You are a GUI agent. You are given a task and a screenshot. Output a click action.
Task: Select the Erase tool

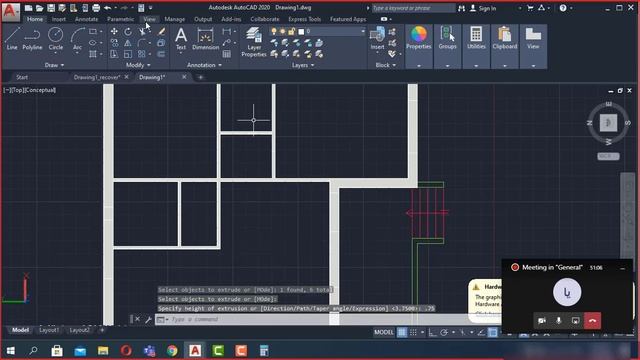coord(162,31)
